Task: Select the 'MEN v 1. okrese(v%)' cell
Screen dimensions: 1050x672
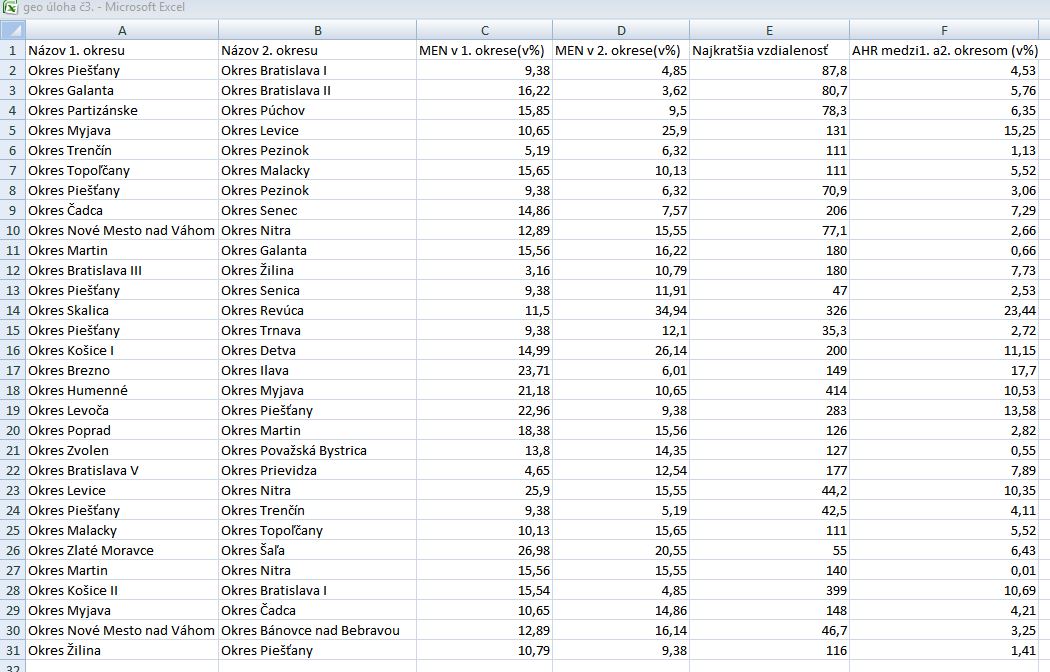Action: pyautogui.click(x=485, y=50)
